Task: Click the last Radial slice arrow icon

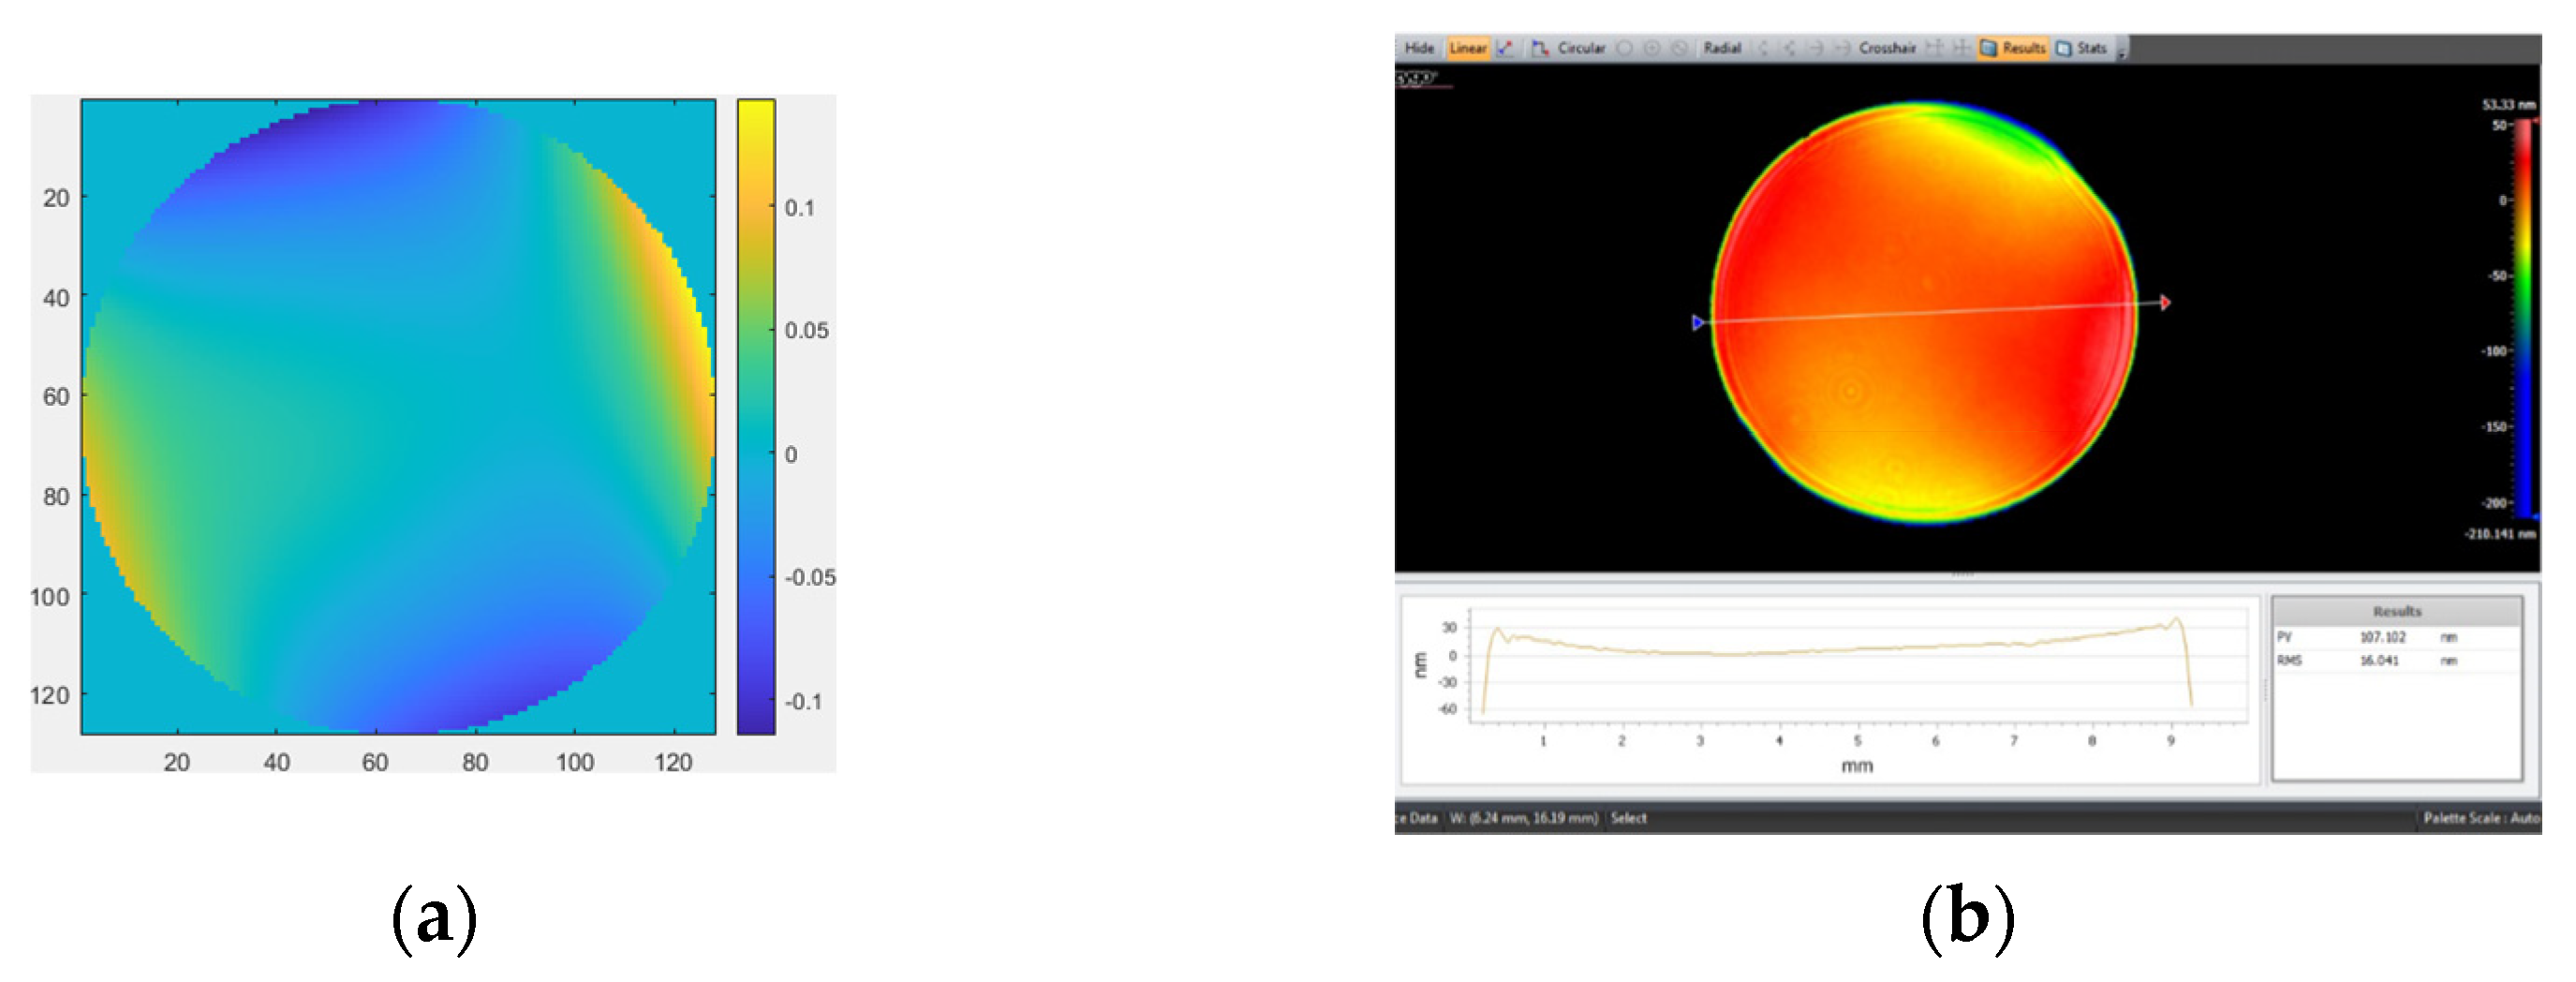Action: click(1841, 48)
